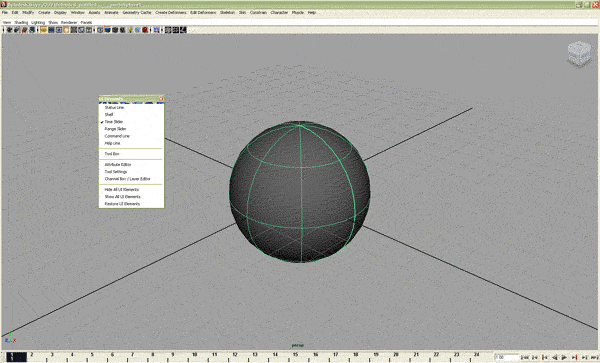Open the Geometry Cache menu
Image resolution: width=600 pixels, height=363 pixels.
tap(137, 13)
